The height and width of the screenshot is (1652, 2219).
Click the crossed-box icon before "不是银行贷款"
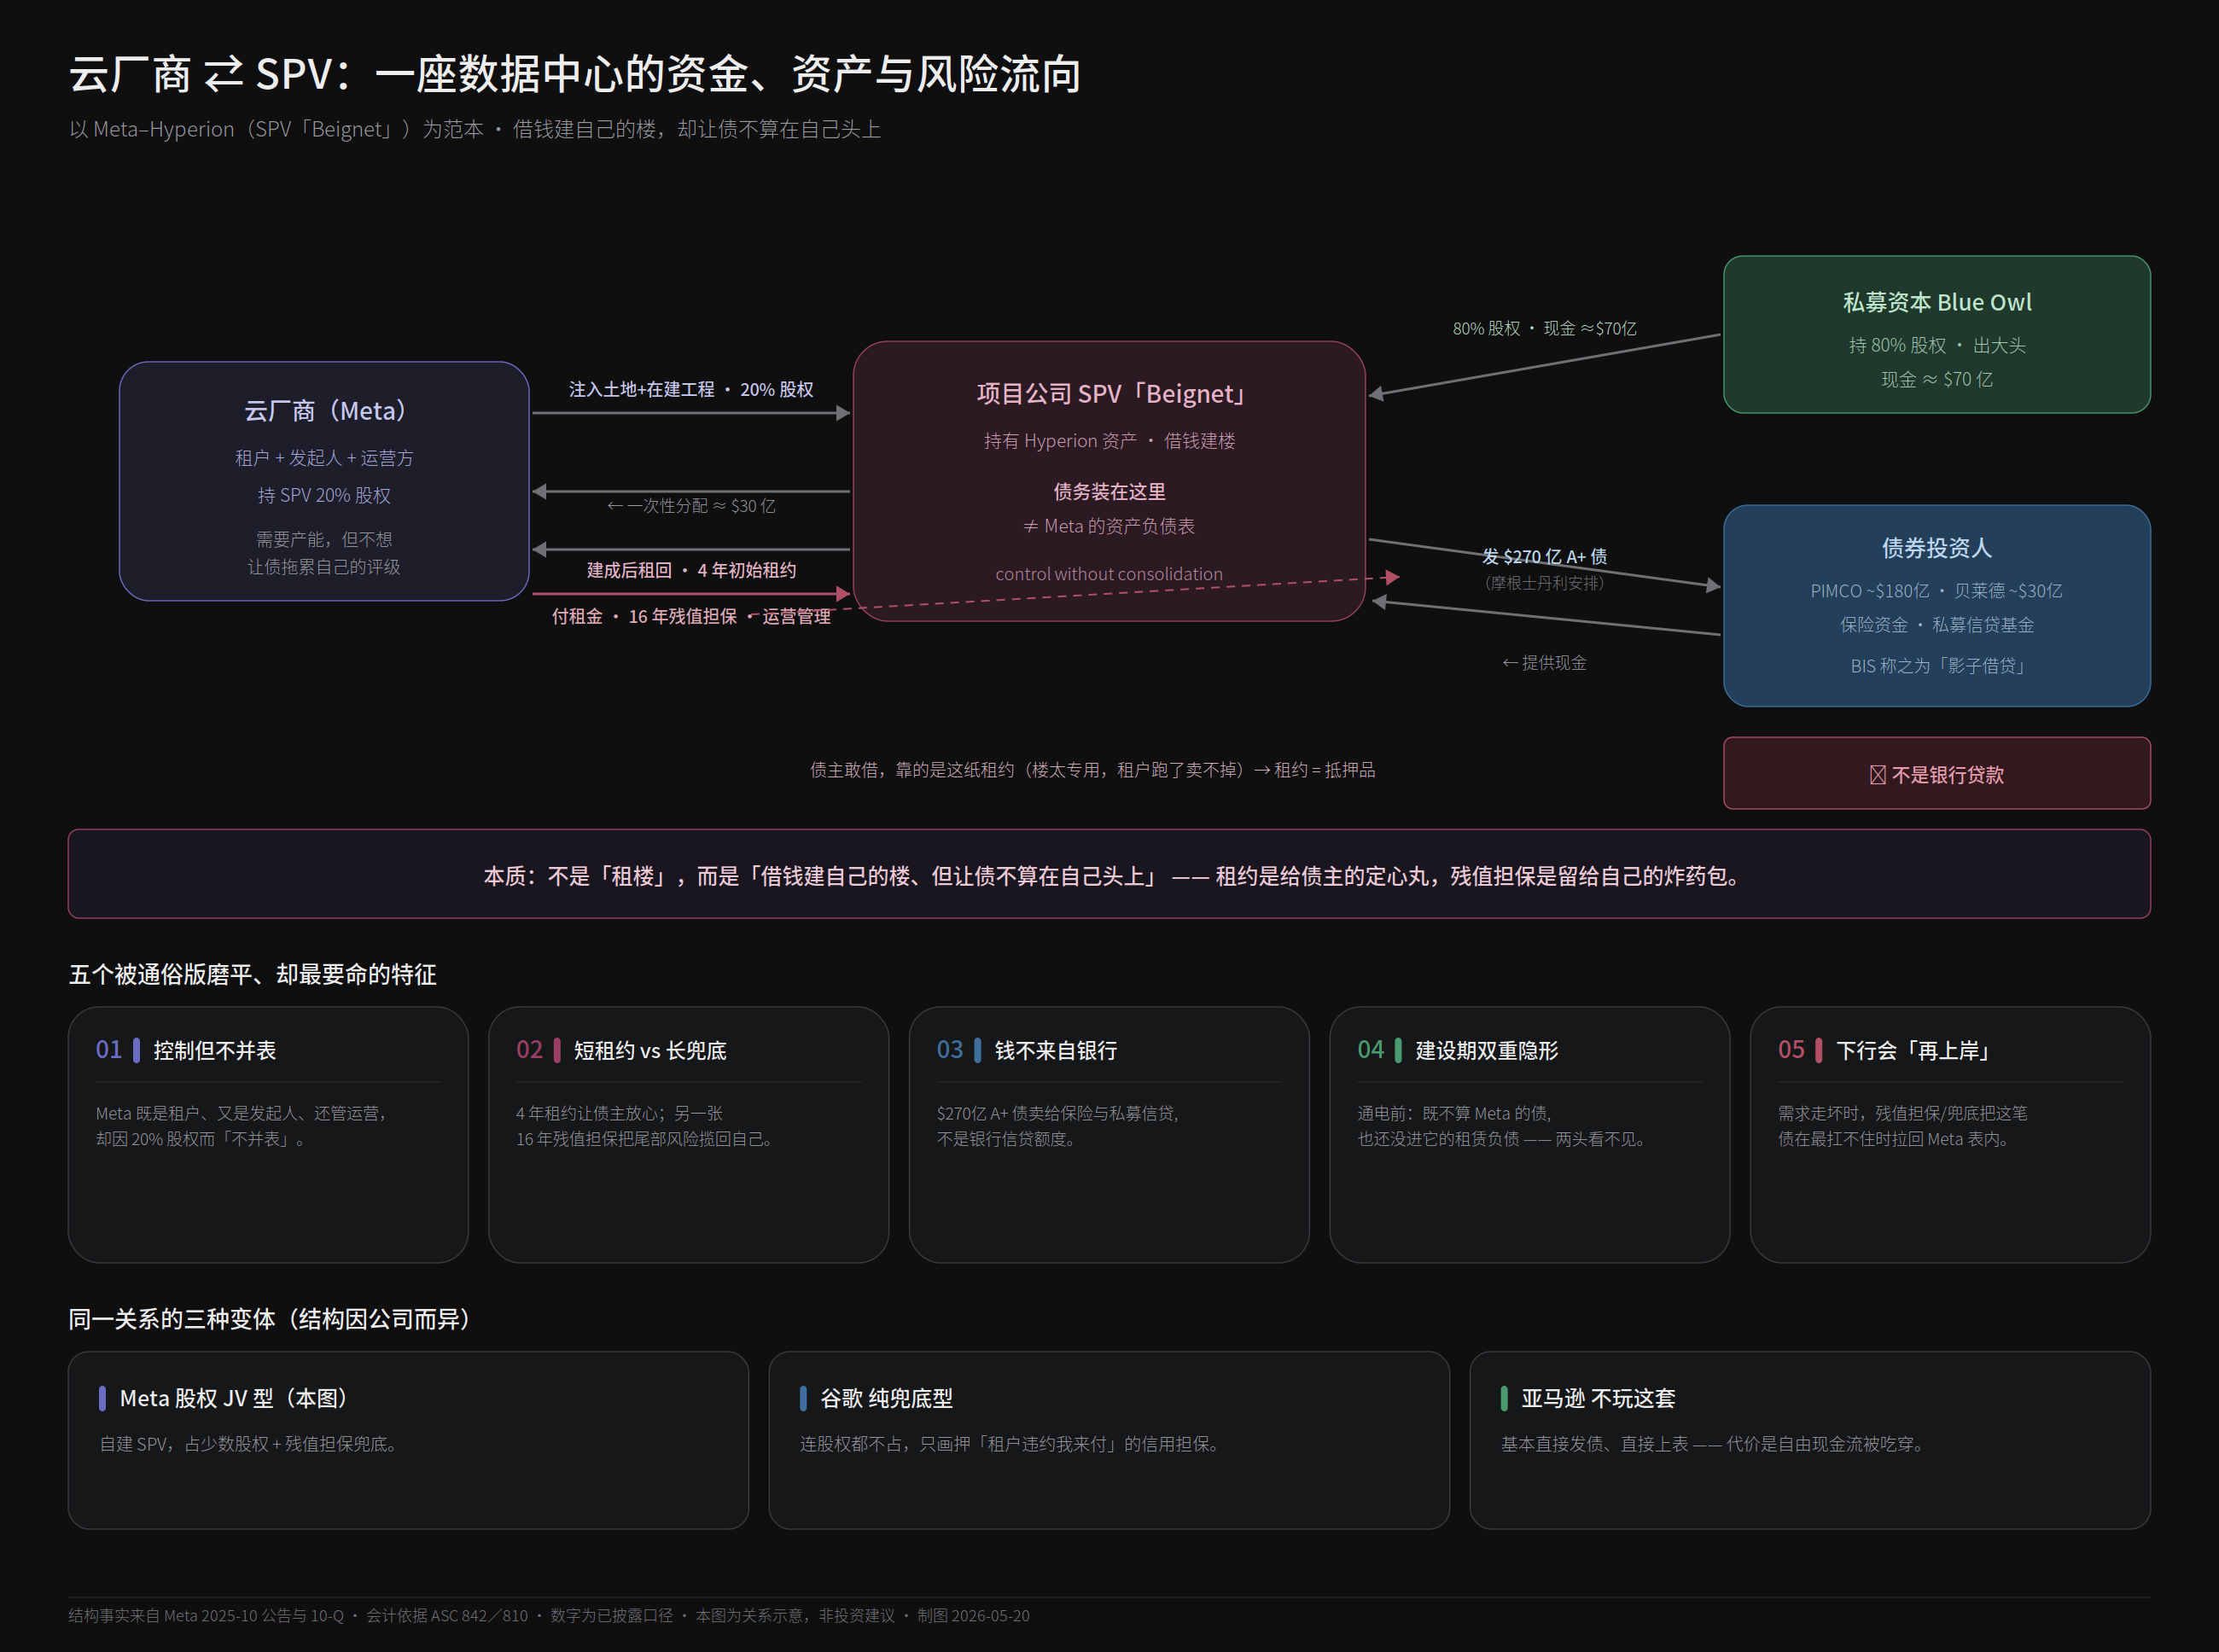(x=1878, y=775)
